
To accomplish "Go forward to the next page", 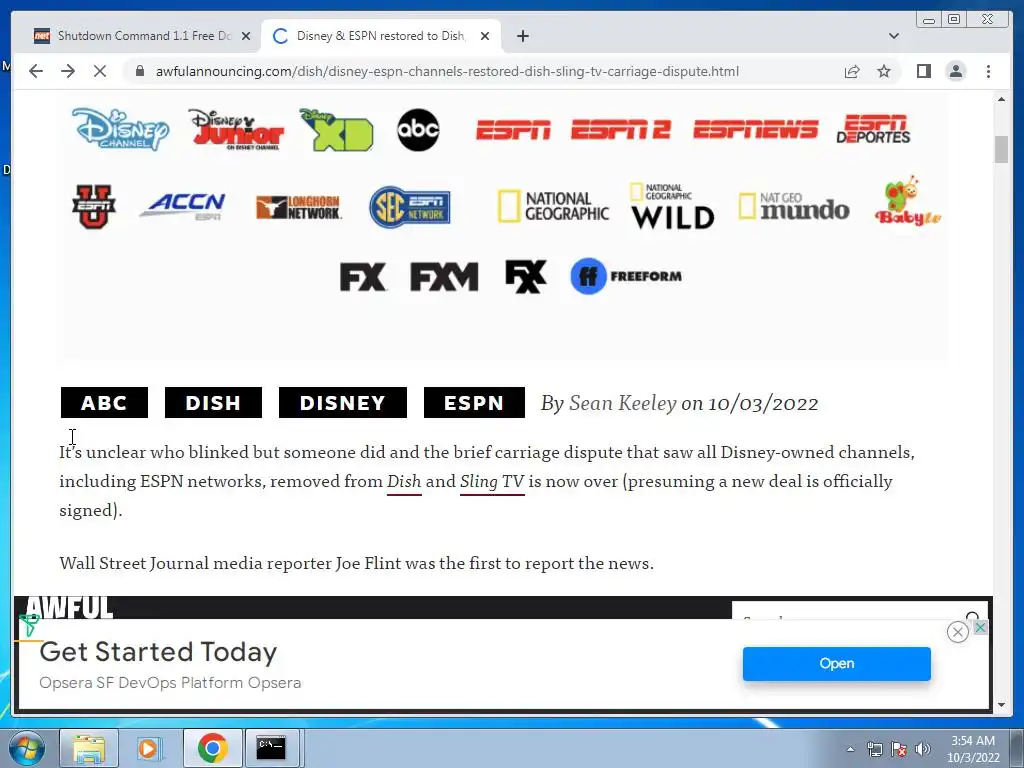I will [68, 71].
